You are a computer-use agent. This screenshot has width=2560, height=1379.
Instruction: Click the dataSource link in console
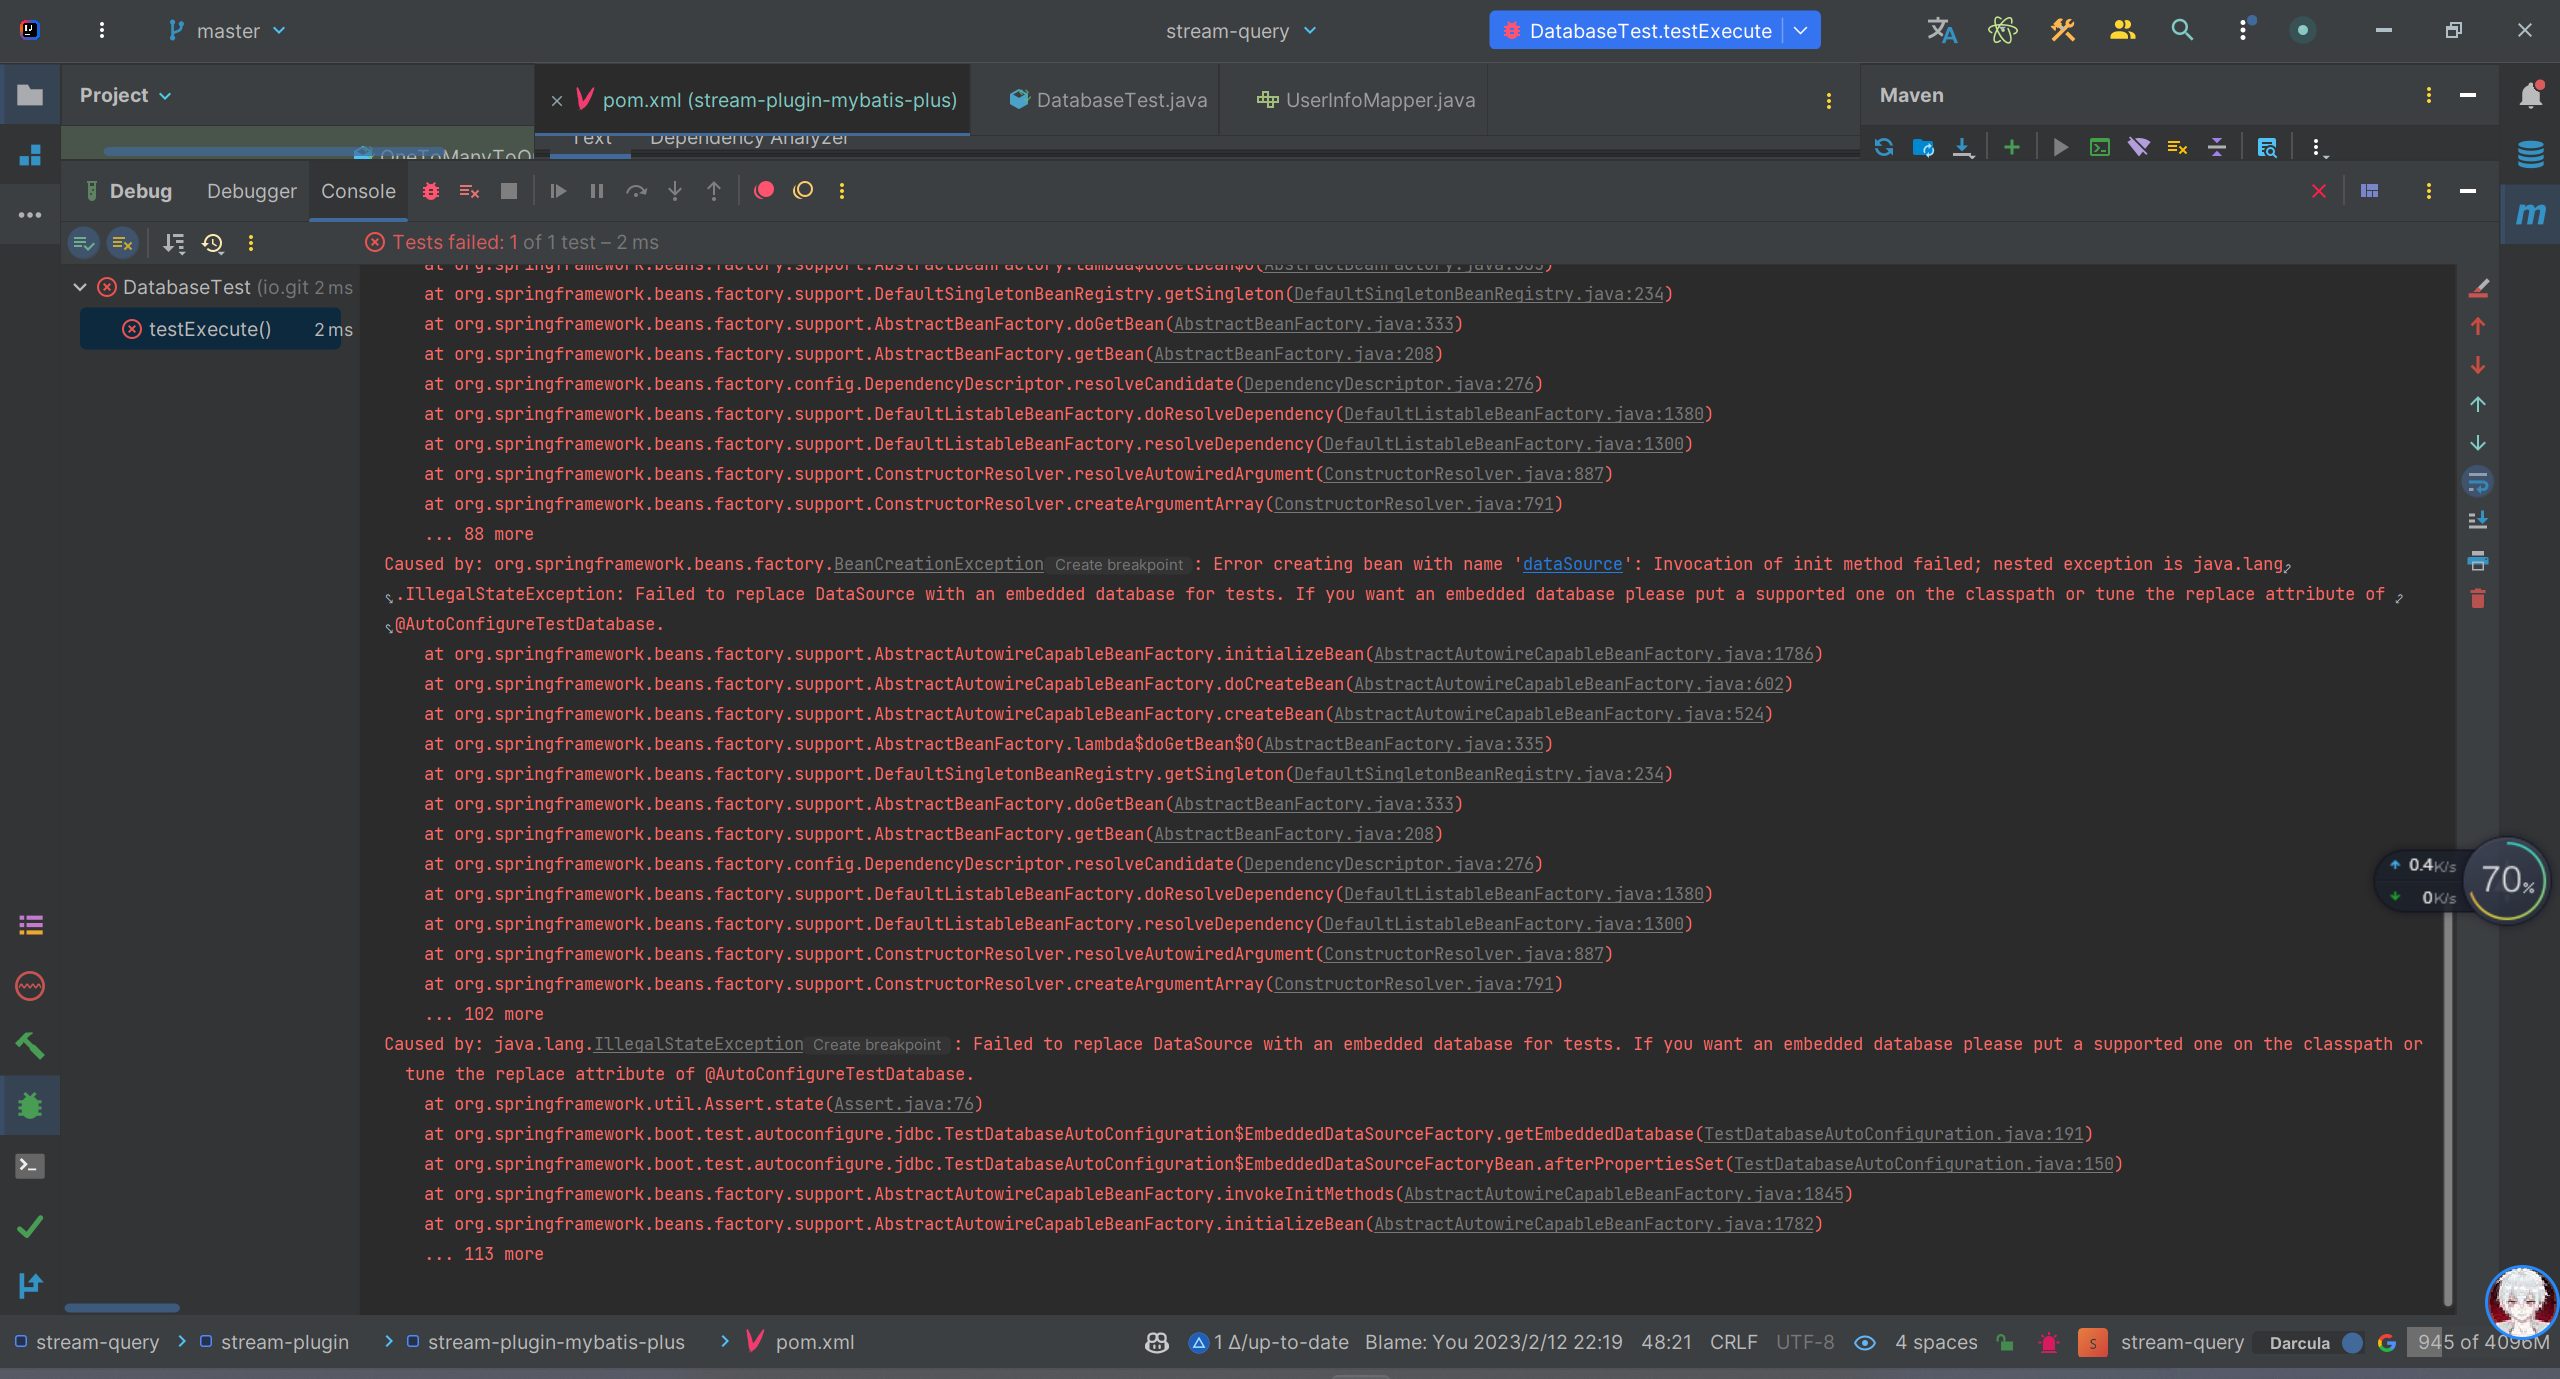coord(1572,564)
